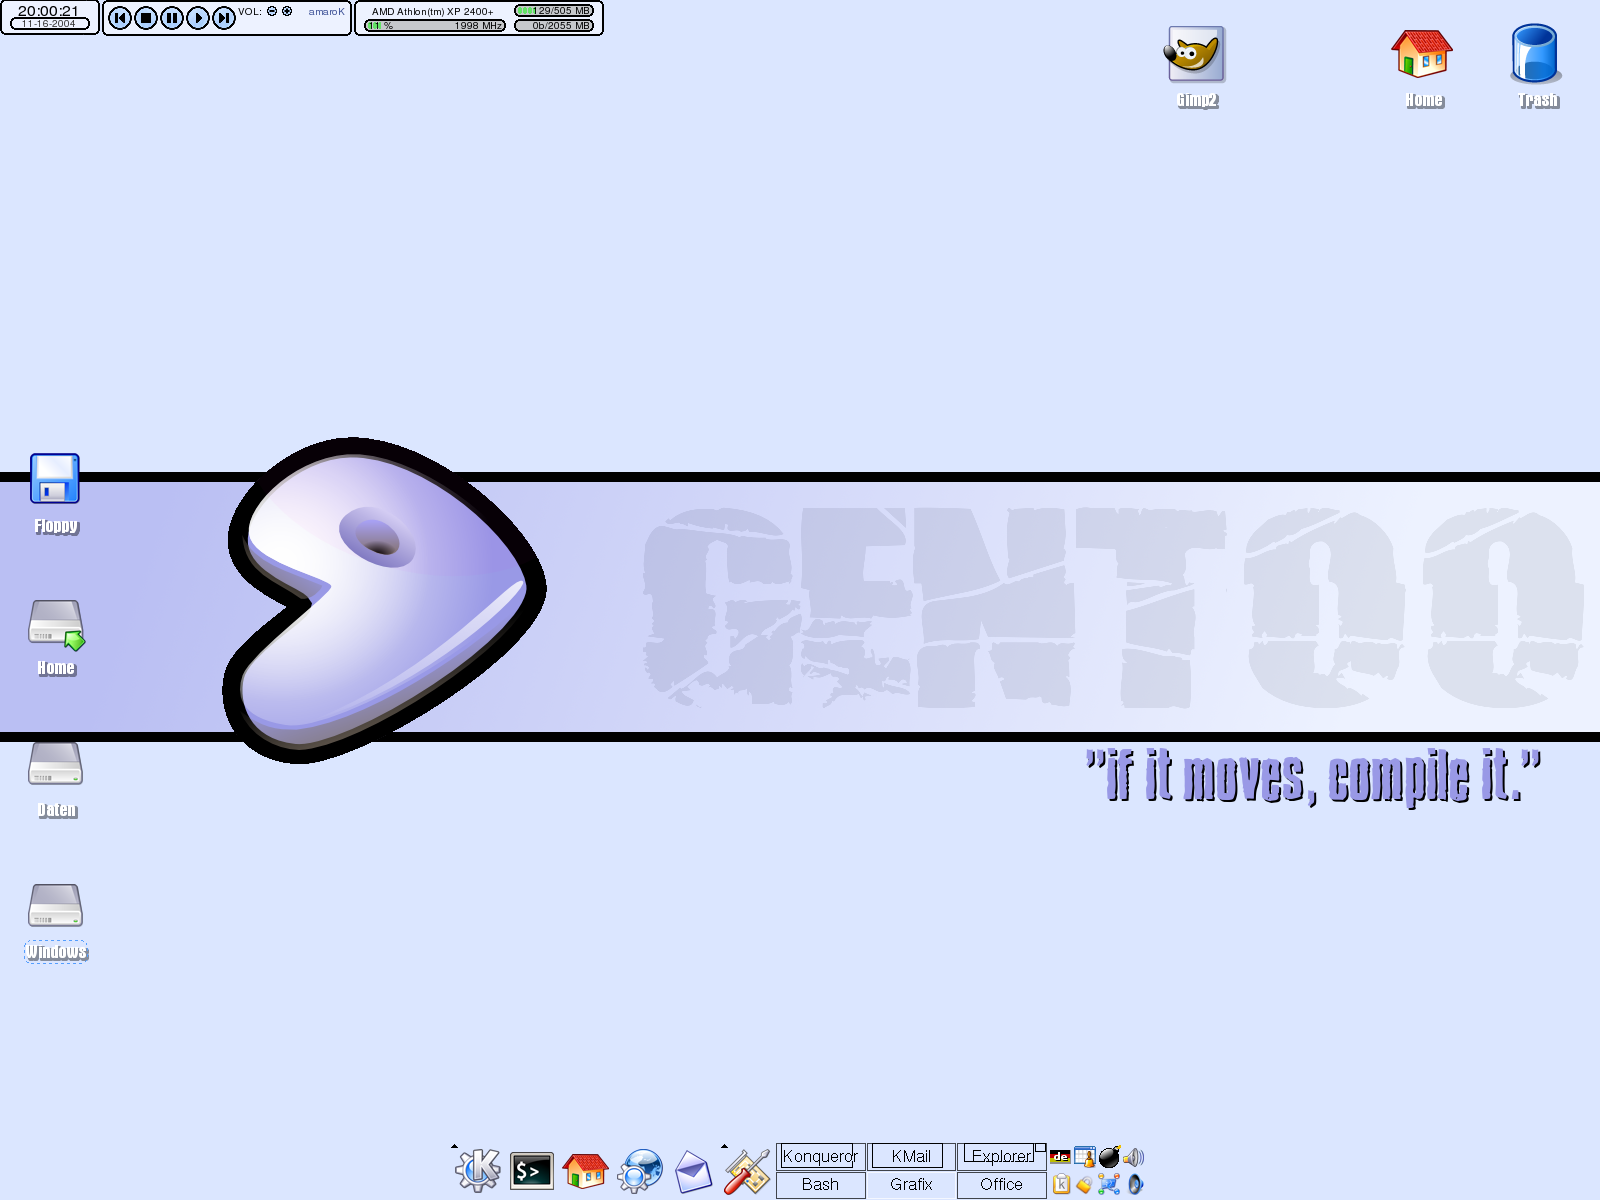Click the German keyboard layout tray flag
This screenshot has width=1600, height=1200.
pyautogui.click(x=1060, y=1157)
